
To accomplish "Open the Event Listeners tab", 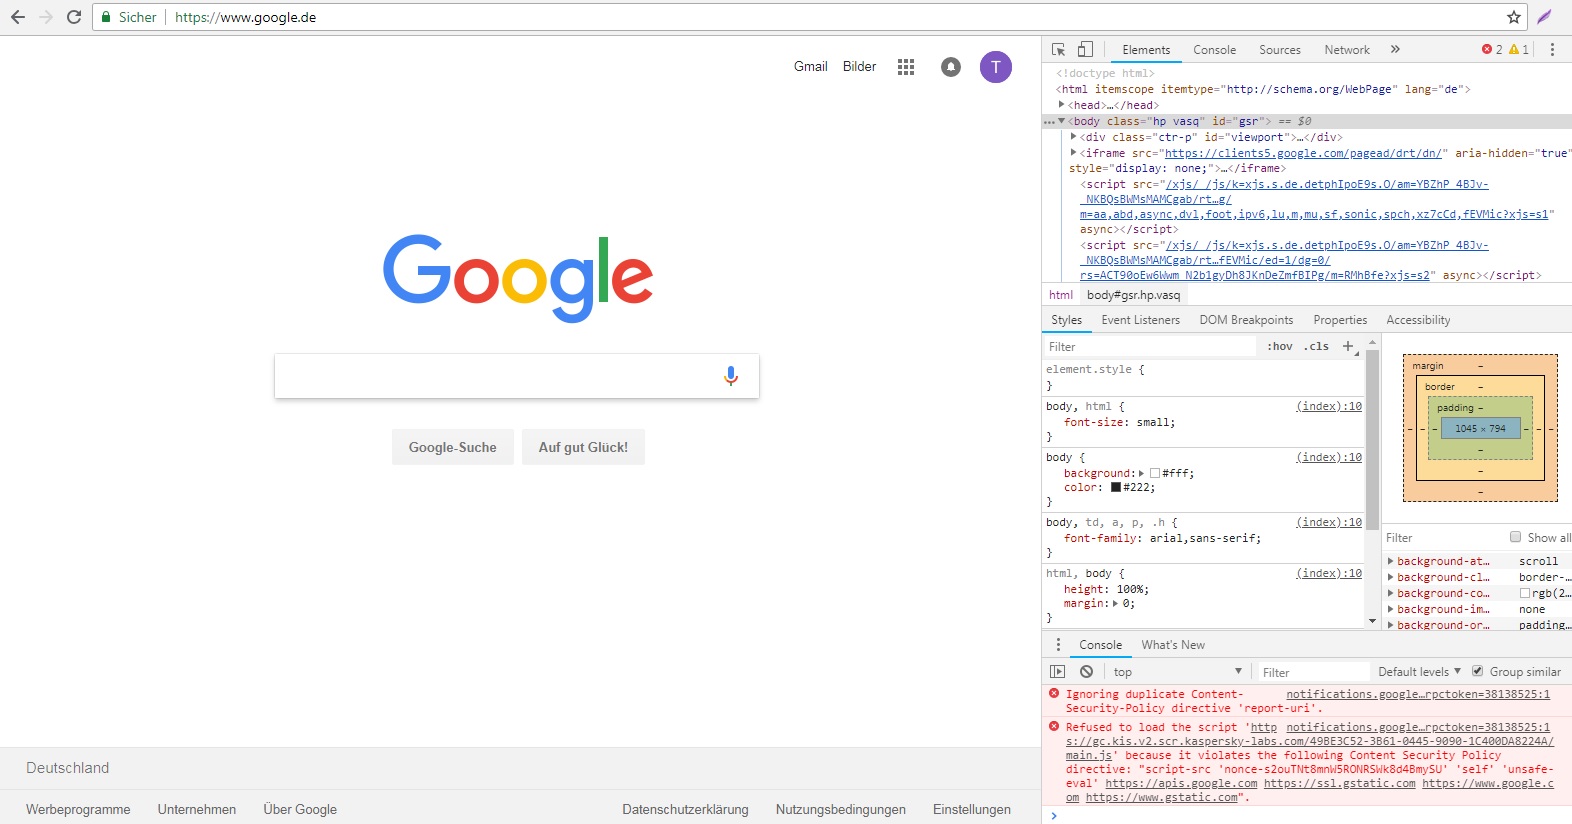I will [1141, 320].
